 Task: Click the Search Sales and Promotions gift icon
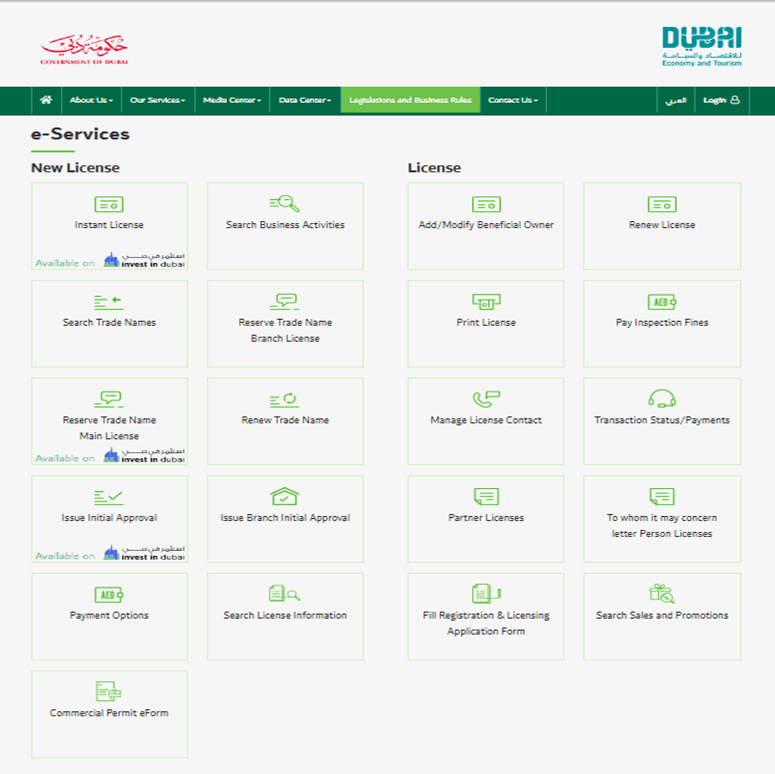[662, 594]
